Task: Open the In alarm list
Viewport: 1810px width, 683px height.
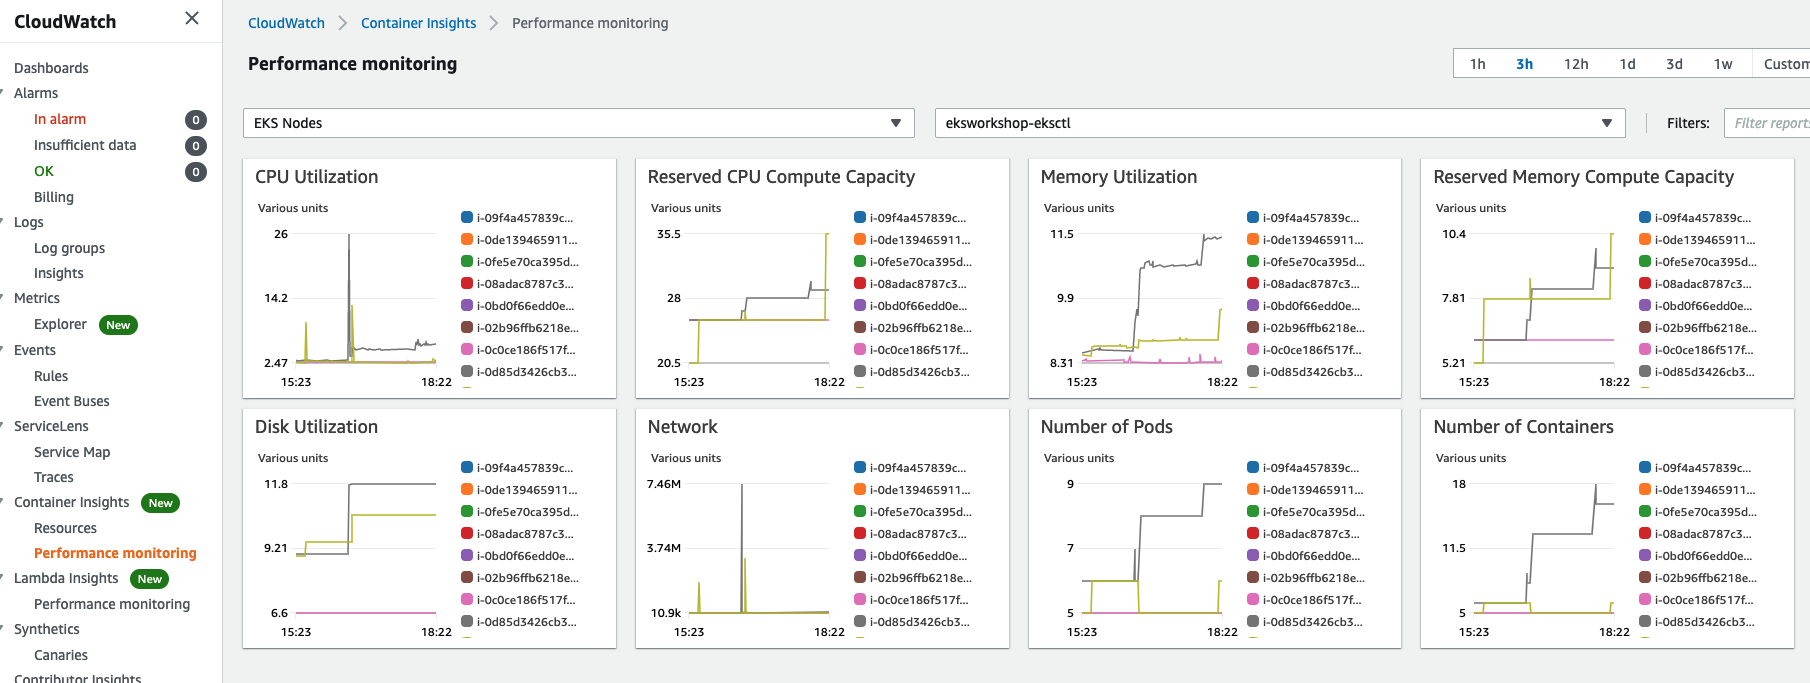Action: (60, 119)
